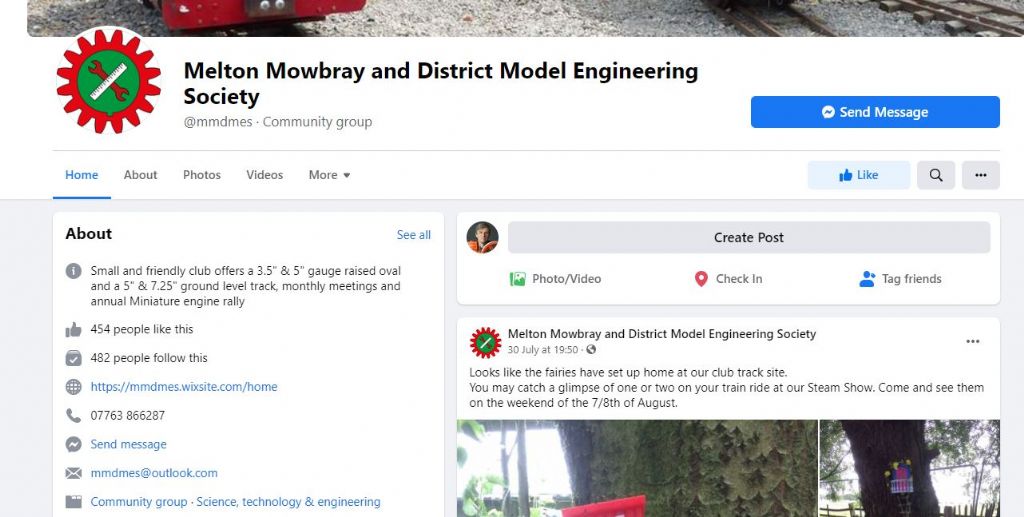Click the search magnifier icon button
1024x517 pixels.
[936, 175]
